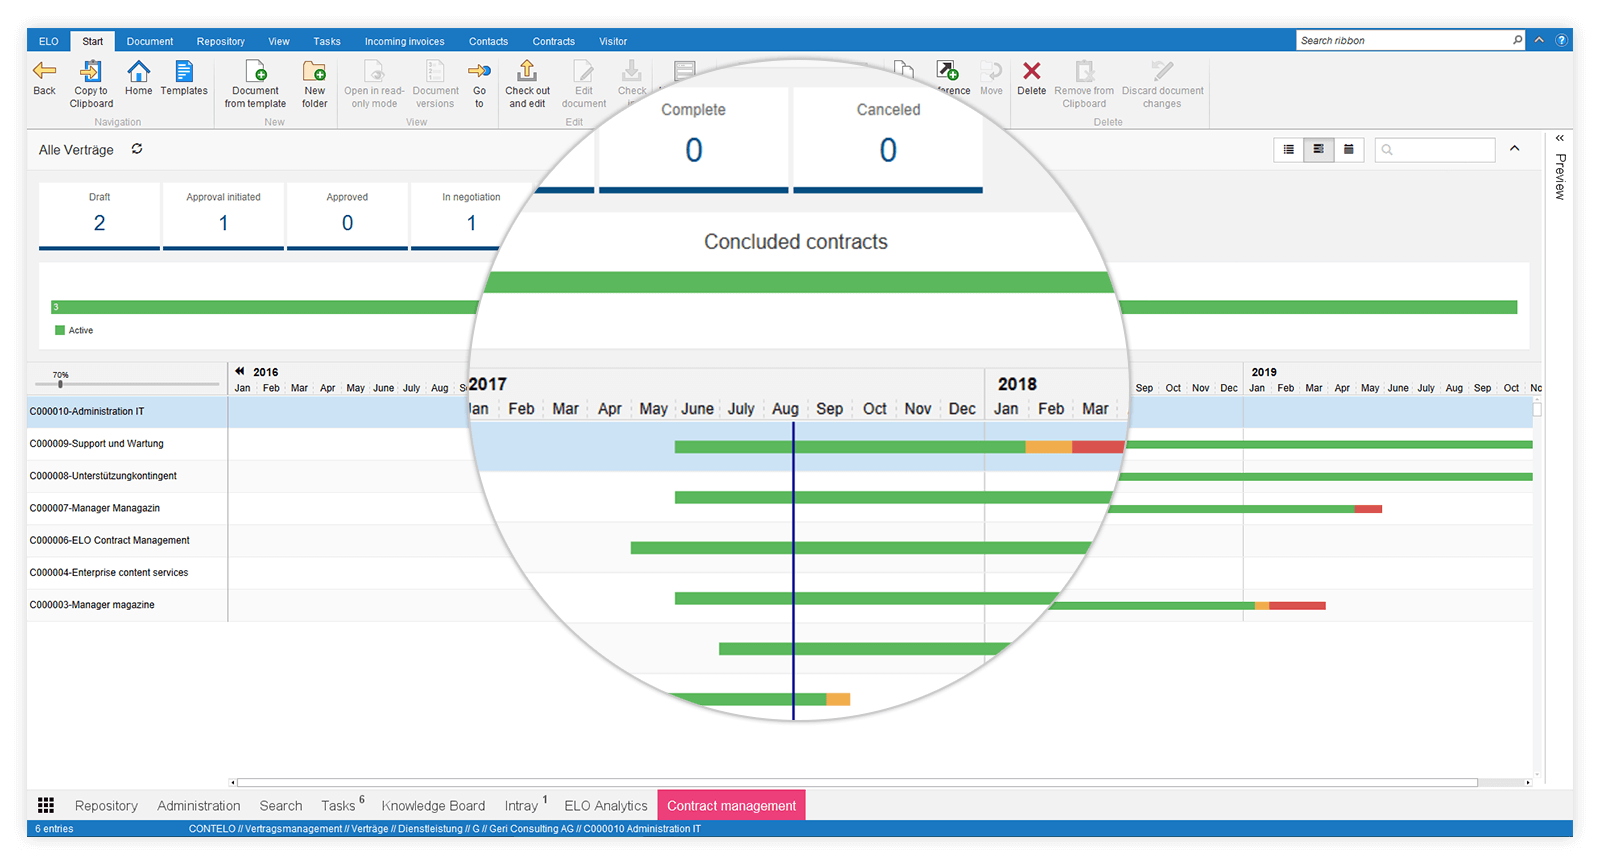Open the View ribbon tab
The image size is (1600, 866).
279,41
